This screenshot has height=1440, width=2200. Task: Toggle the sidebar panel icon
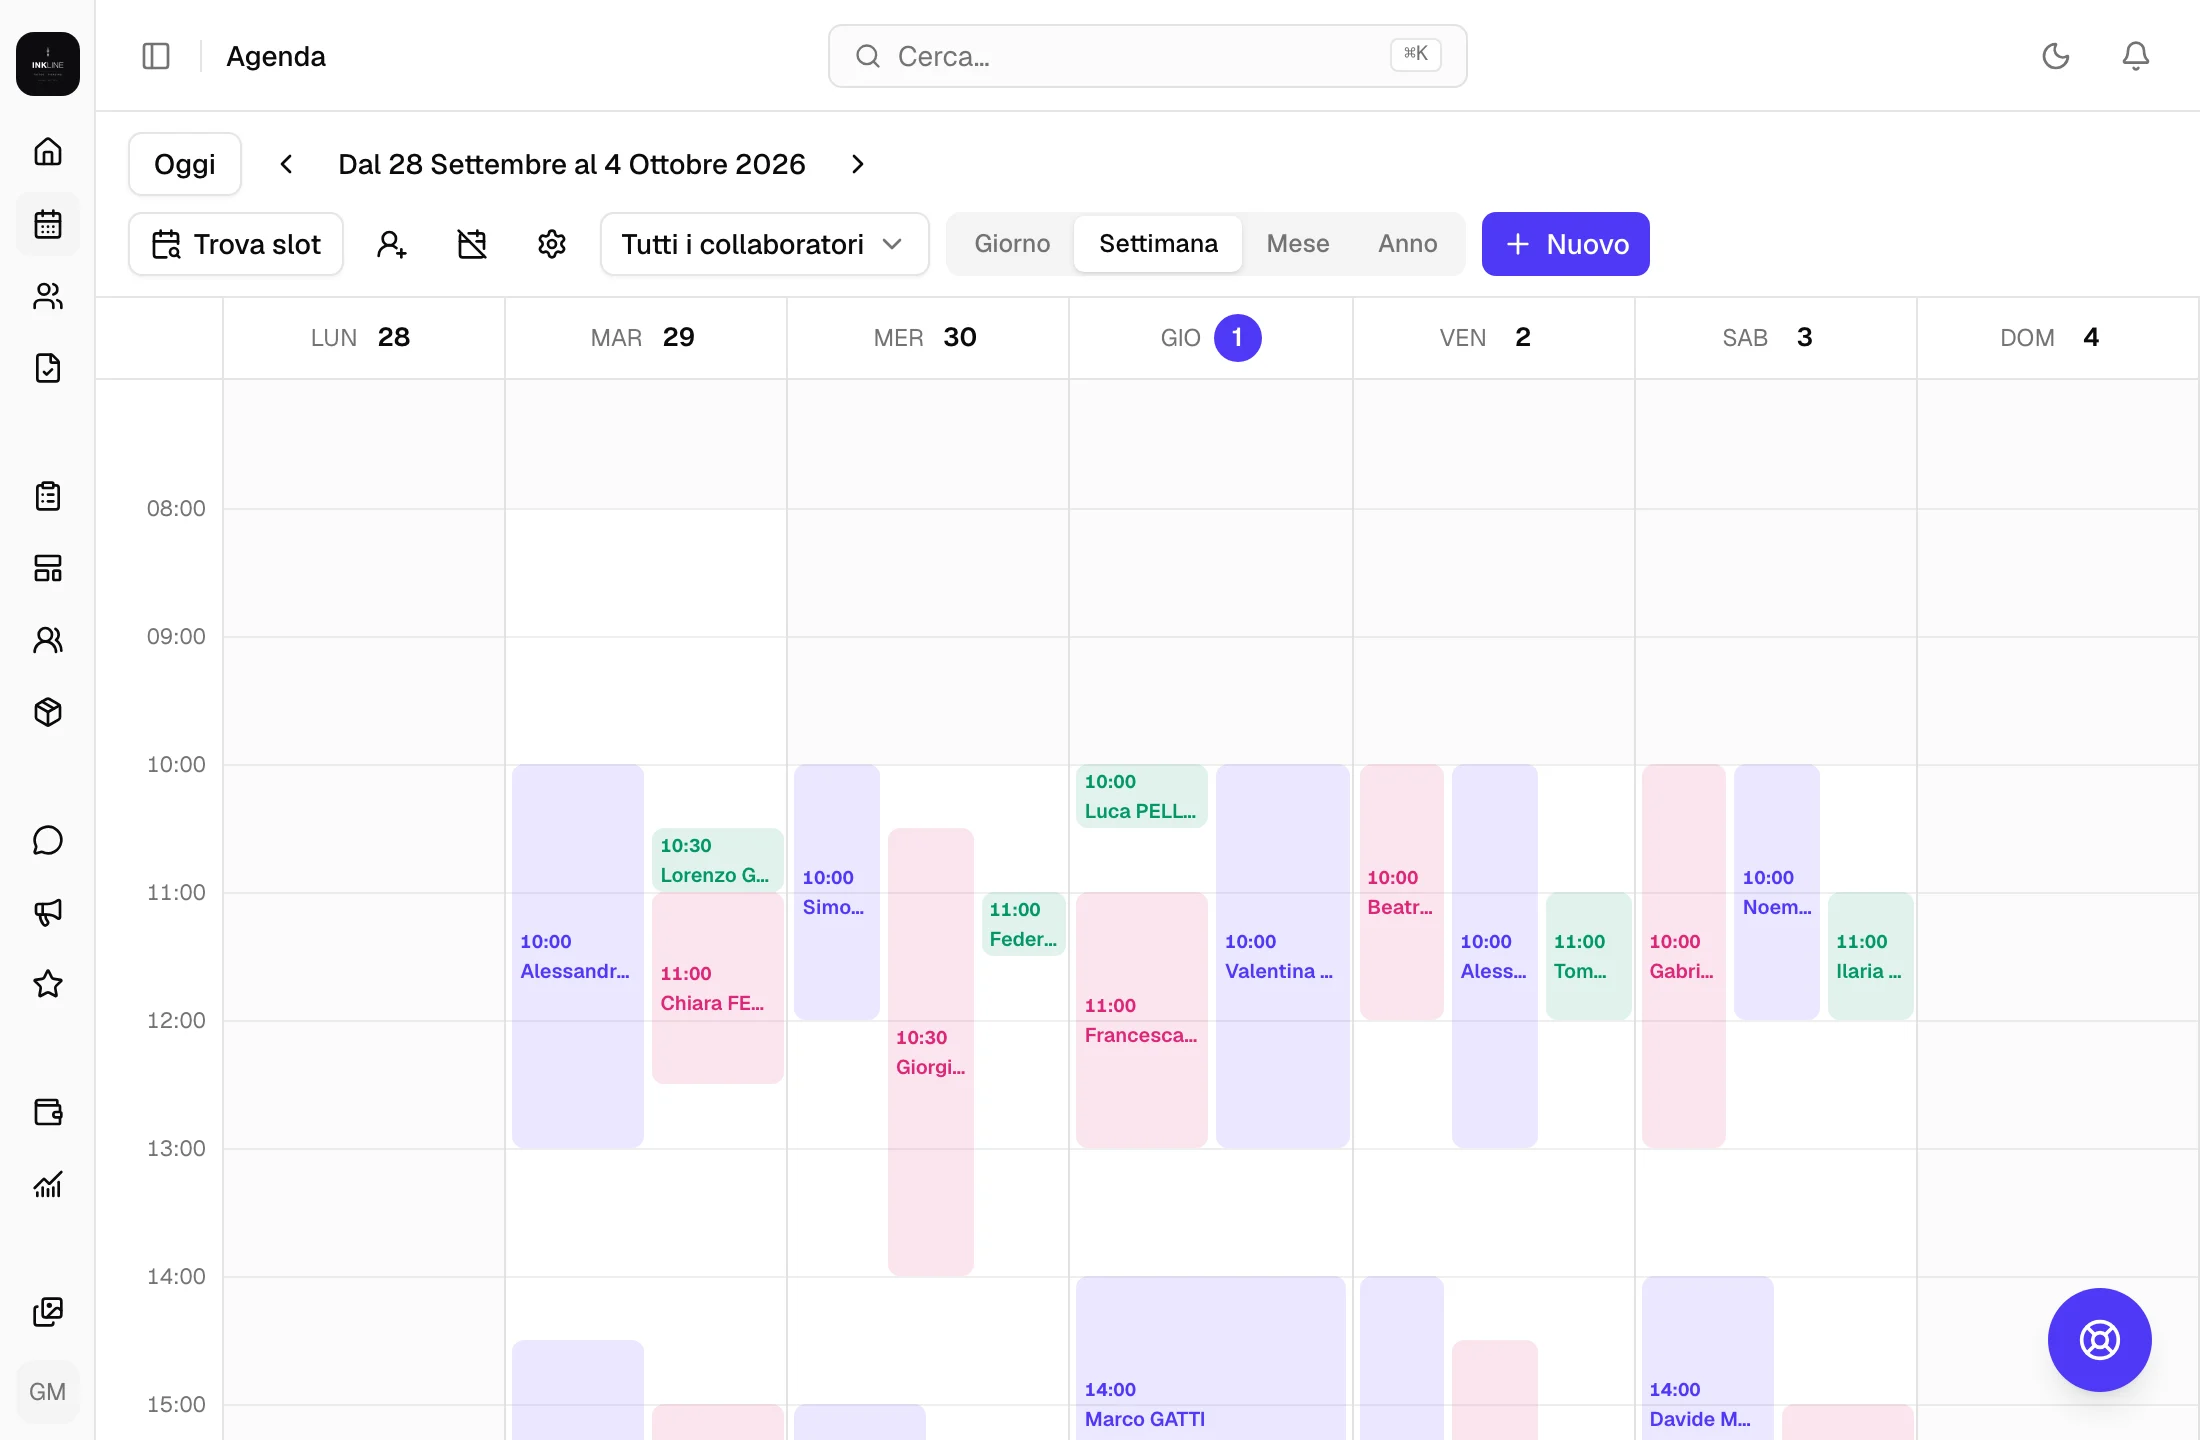tap(156, 56)
